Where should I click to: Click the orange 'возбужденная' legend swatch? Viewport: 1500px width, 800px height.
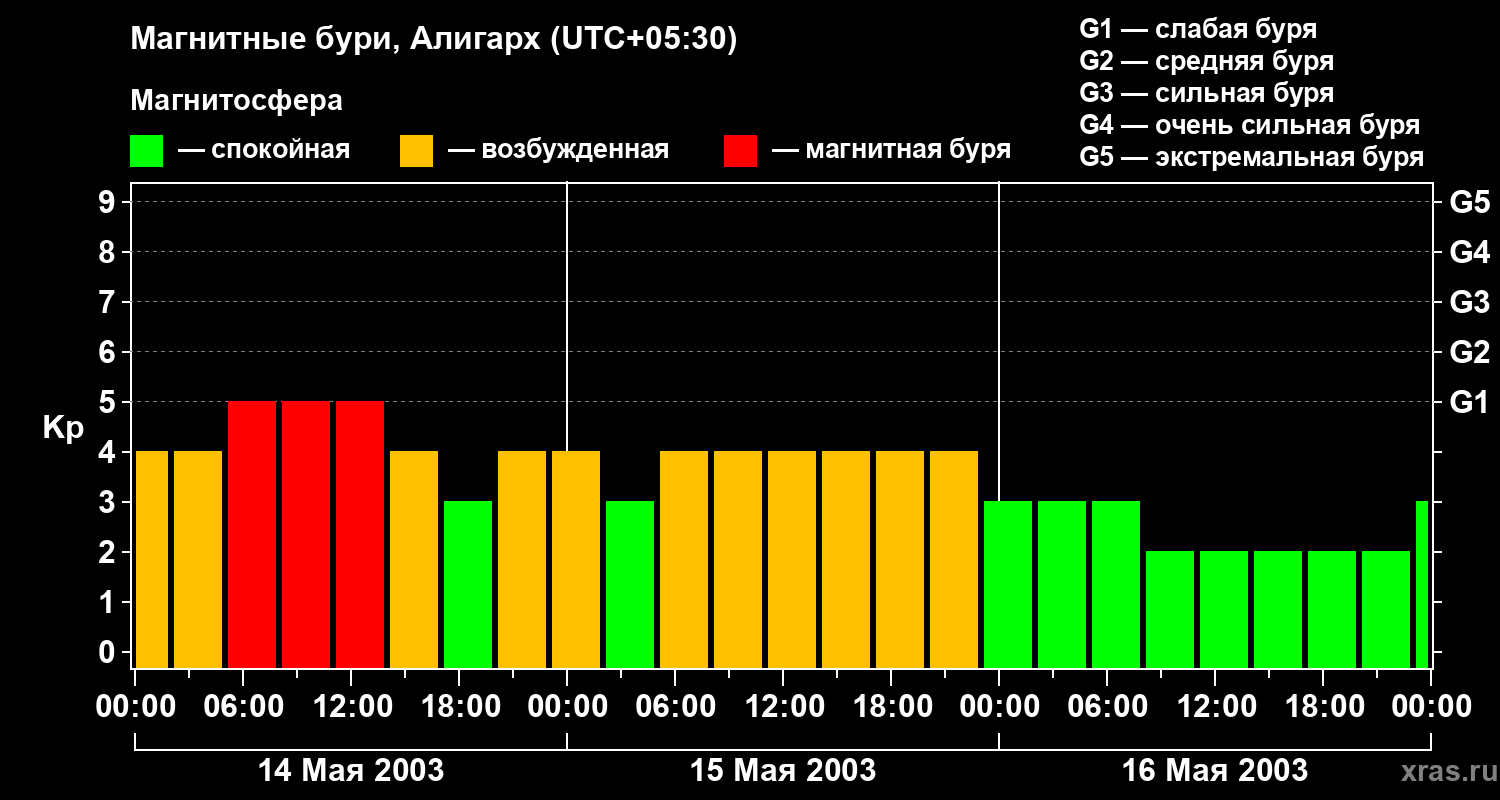tap(416, 151)
